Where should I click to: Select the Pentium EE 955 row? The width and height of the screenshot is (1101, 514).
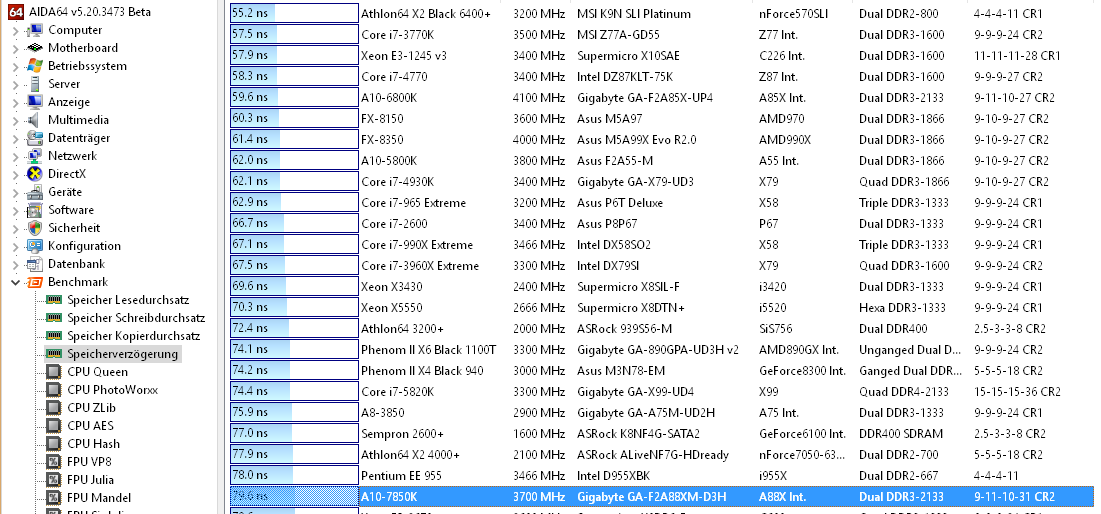(661, 475)
